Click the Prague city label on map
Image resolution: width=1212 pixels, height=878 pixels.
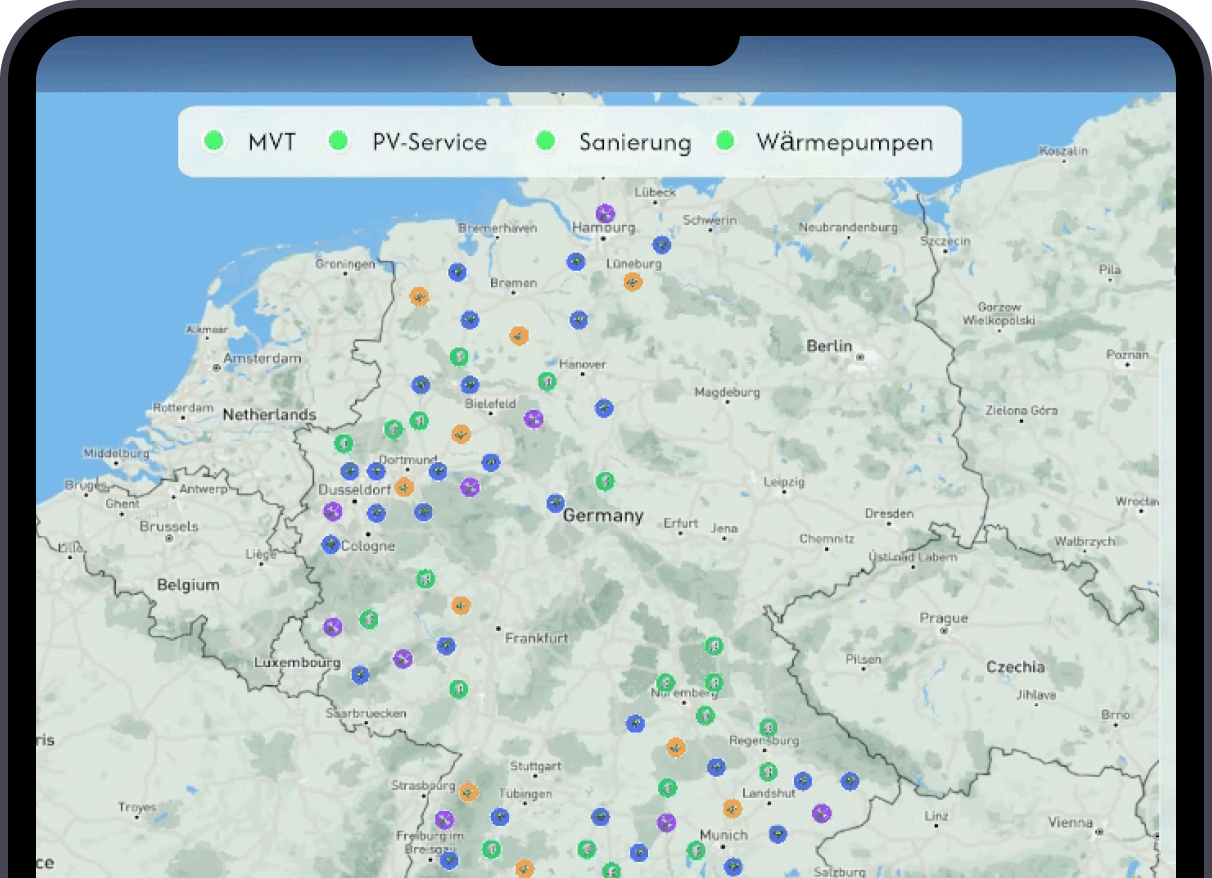(943, 618)
